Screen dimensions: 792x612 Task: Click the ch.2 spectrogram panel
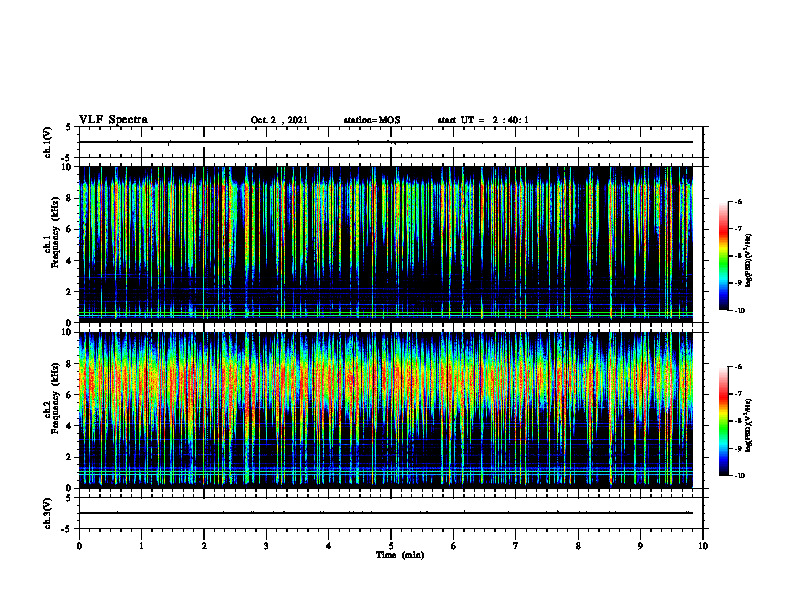(x=386, y=410)
